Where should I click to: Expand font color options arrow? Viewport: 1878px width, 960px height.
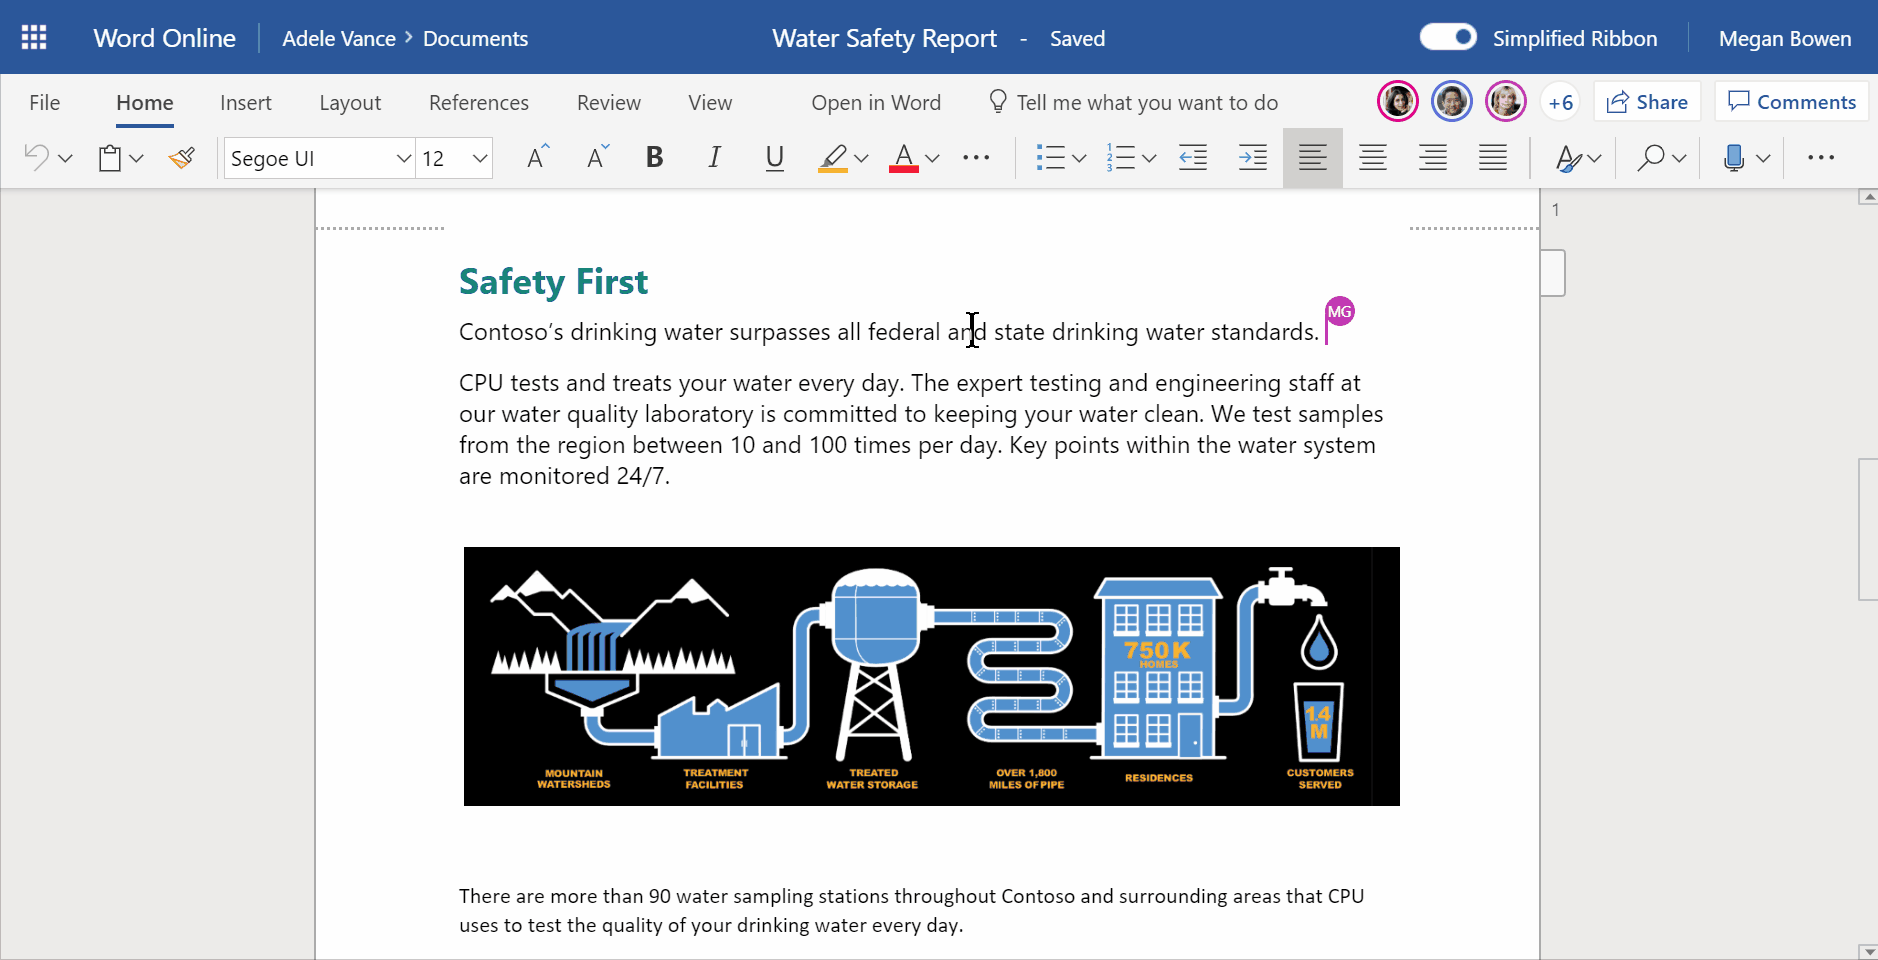932,158
